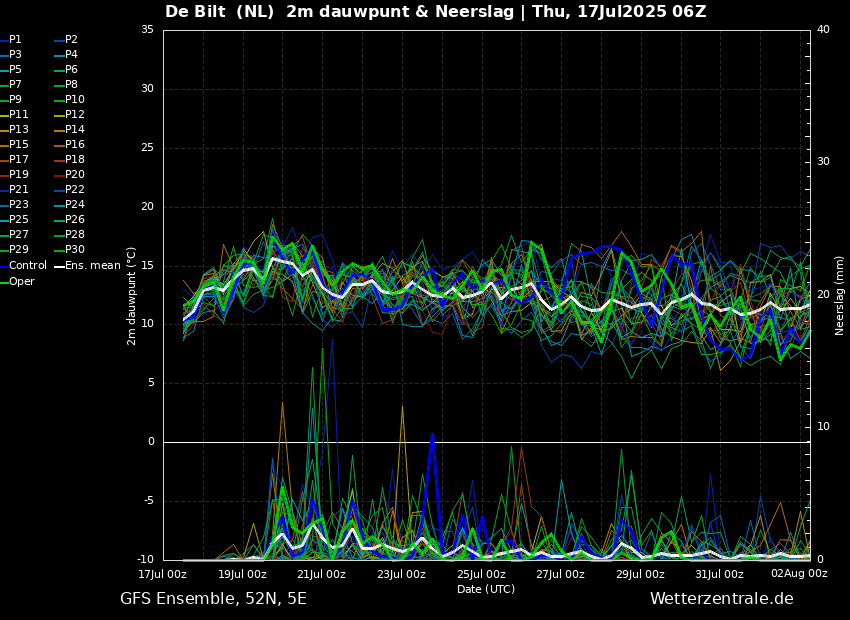Click the P14 legend line swatch
Image resolution: width=850 pixels, height=620 pixels.
coord(59,130)
